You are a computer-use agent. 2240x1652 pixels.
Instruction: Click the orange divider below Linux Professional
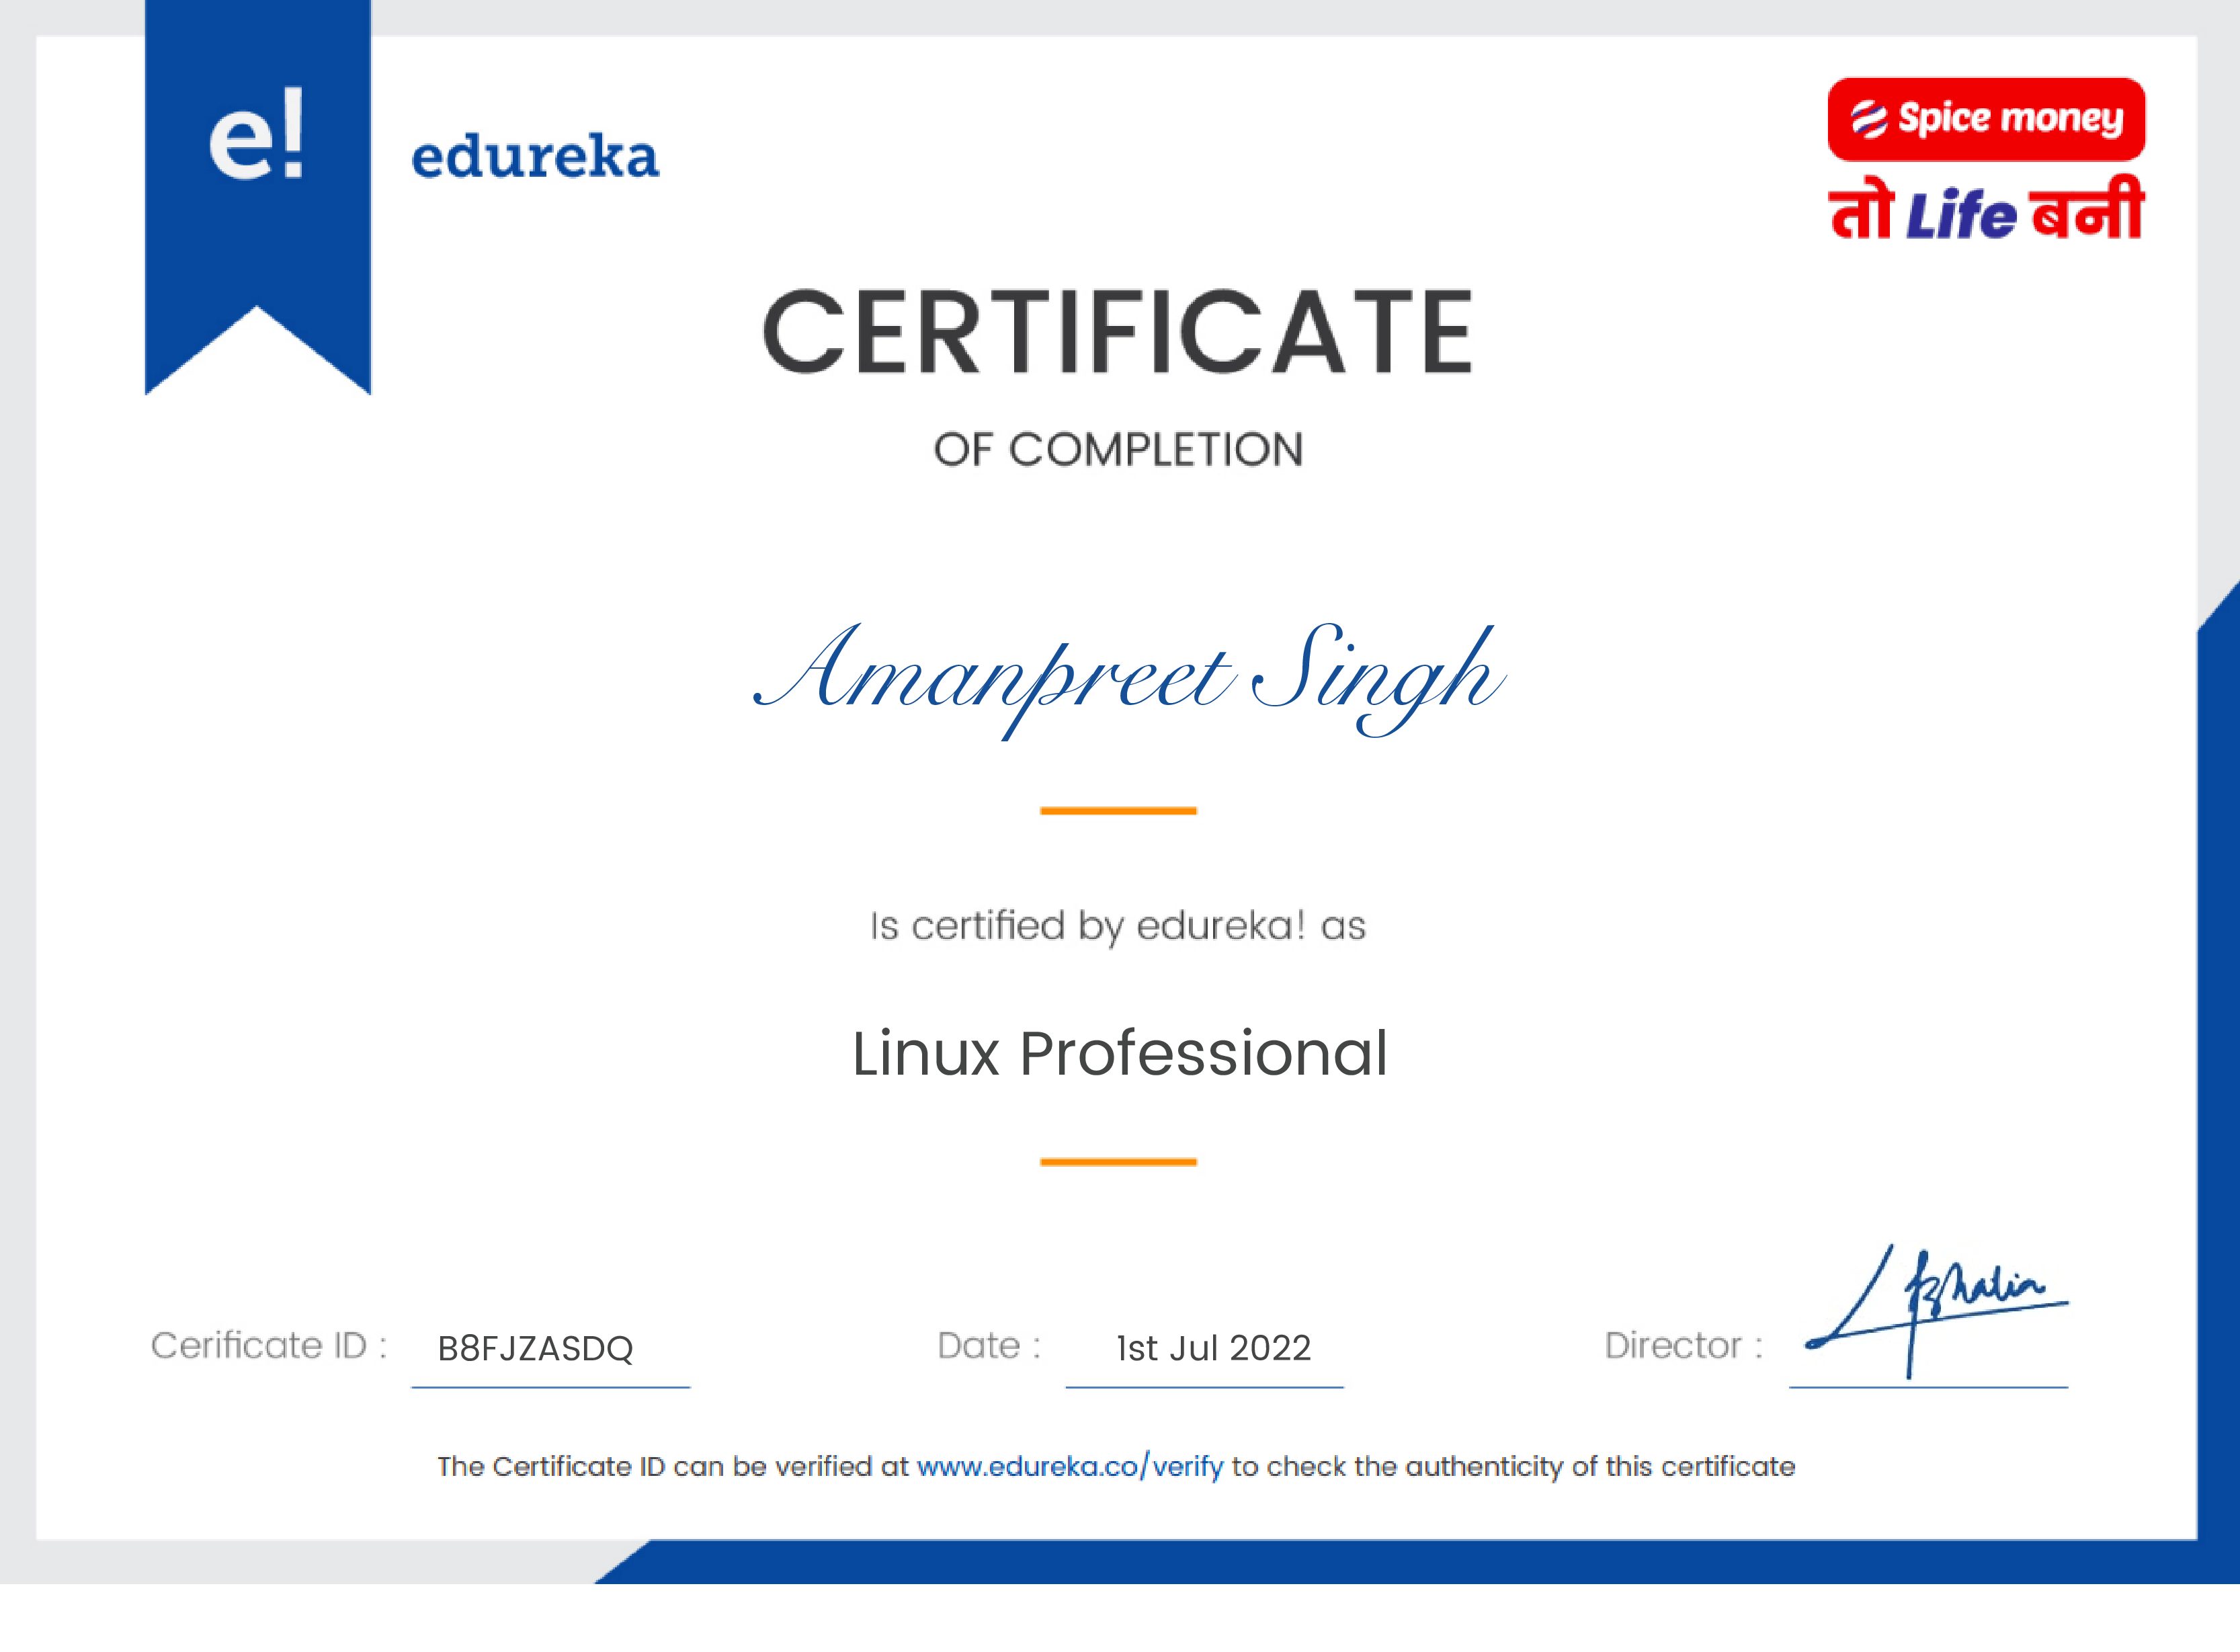1117,1162
